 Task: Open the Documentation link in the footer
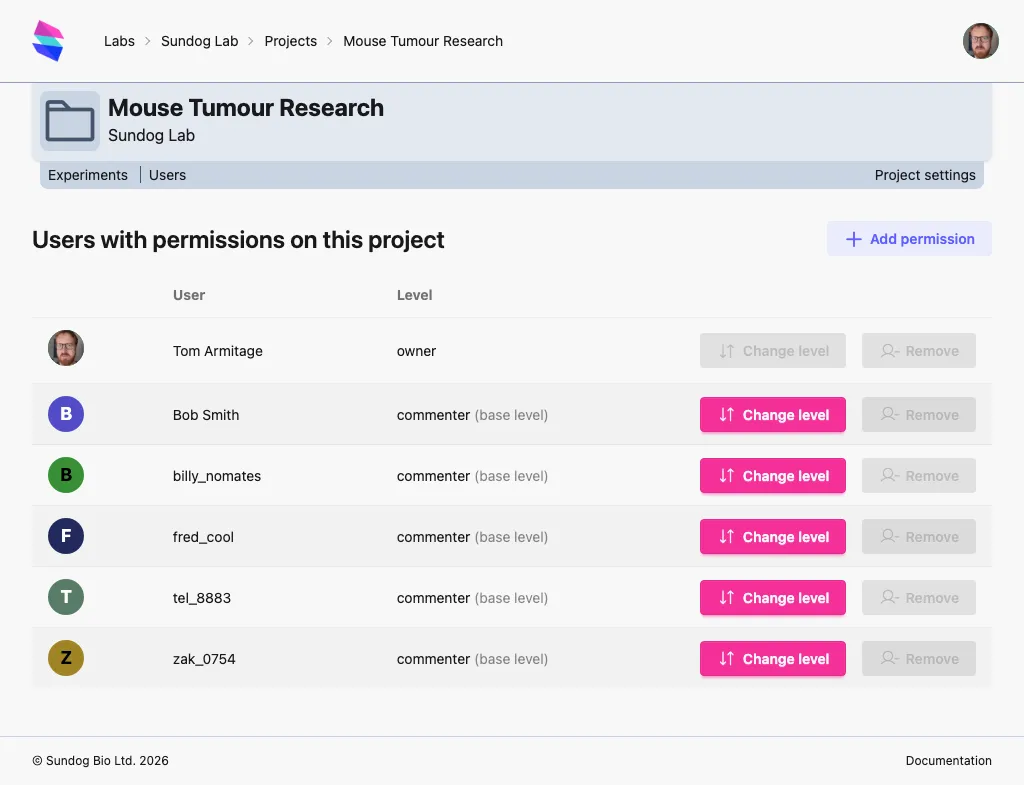(x=948, y=760)
